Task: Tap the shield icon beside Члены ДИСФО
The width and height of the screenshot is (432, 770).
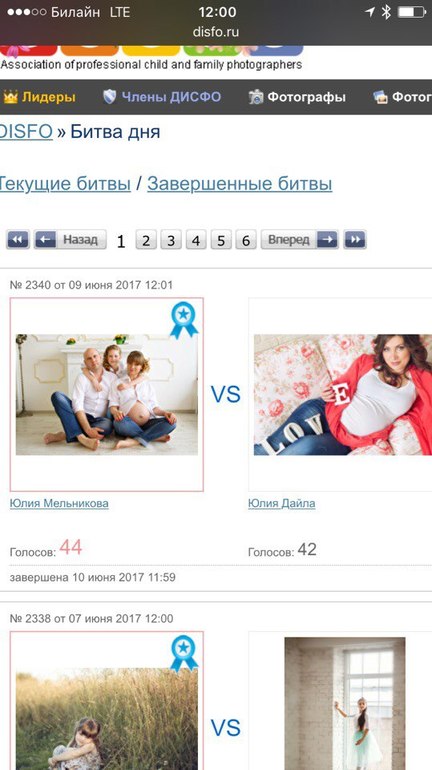Action: point(109,97)
